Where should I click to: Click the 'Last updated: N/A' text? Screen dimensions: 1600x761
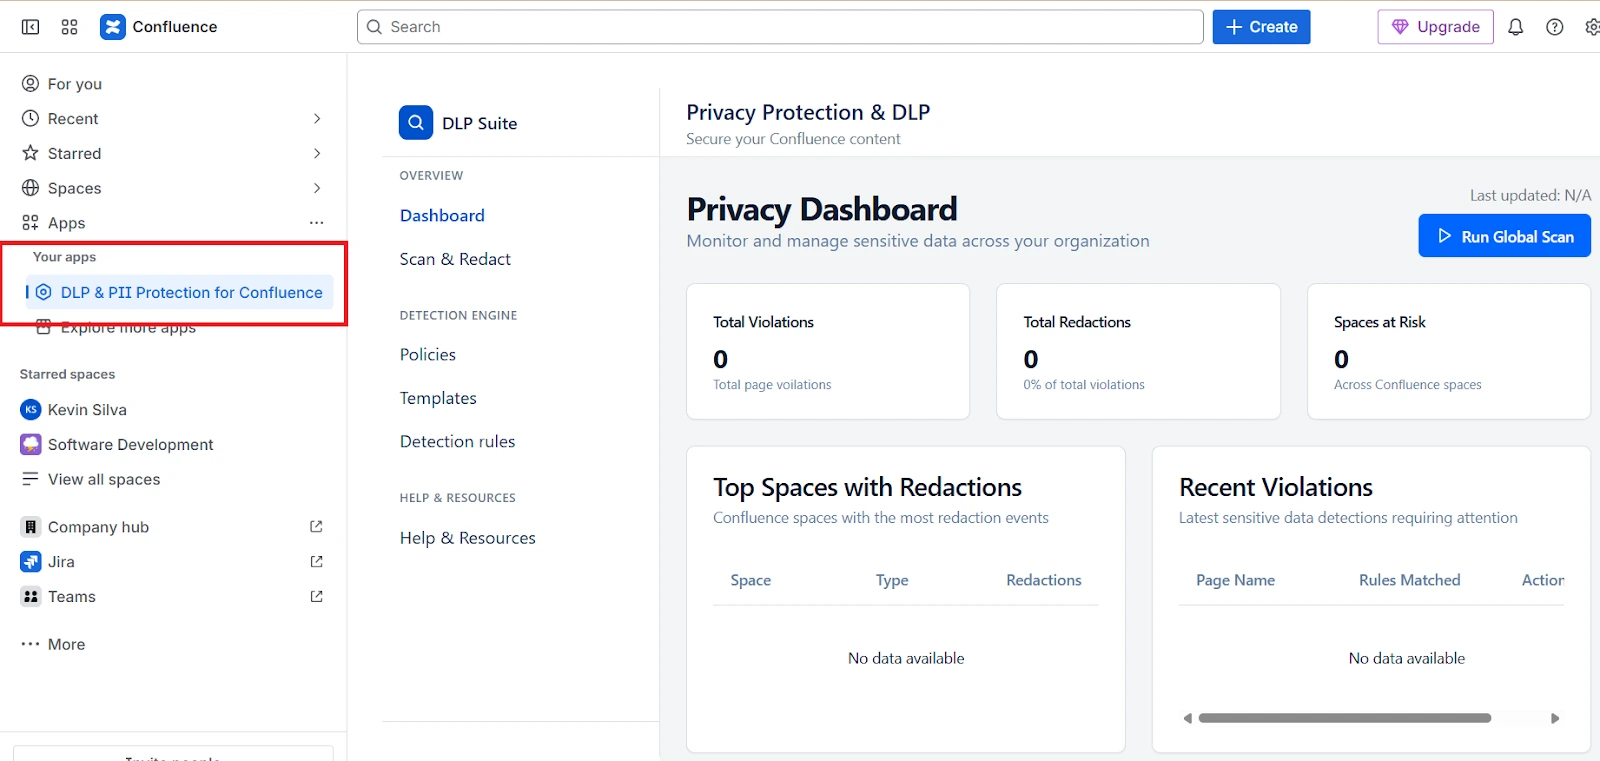(1530, 195)
